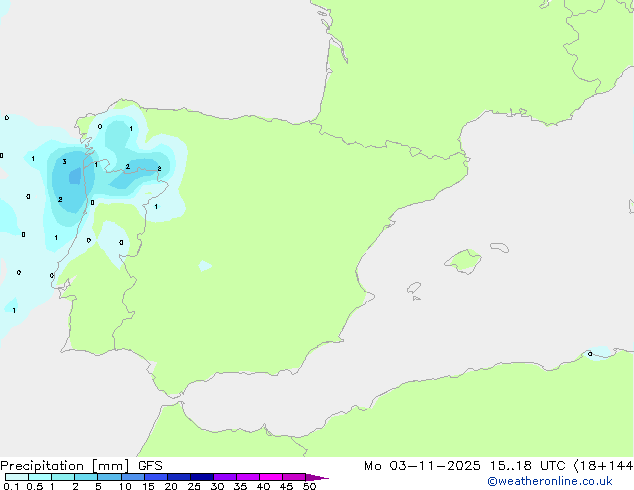The width and height of the screenshot is (634, 490).
Task: Click the 0.1–0.5 mm palest cyan legend swatch
Action: click(x=17, y=477)
